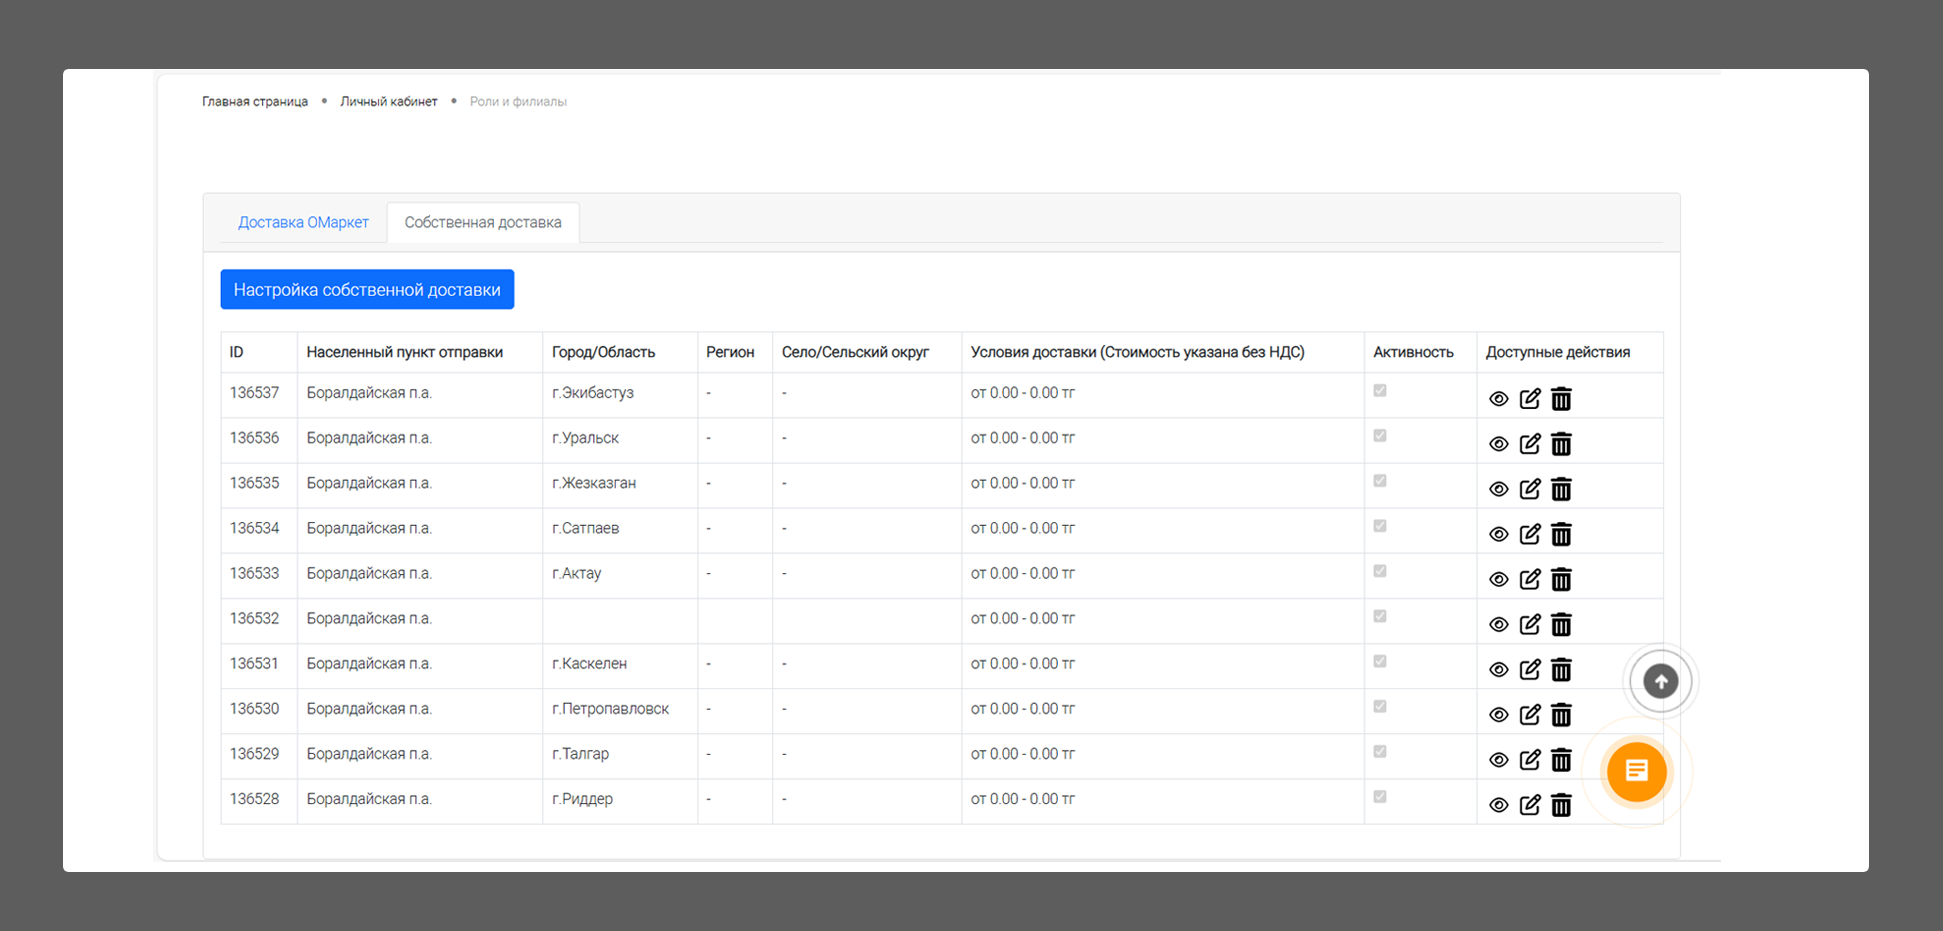The image size is (1943, 931).
Task: Open the orange chat widget button
Action: [1637, 771]
